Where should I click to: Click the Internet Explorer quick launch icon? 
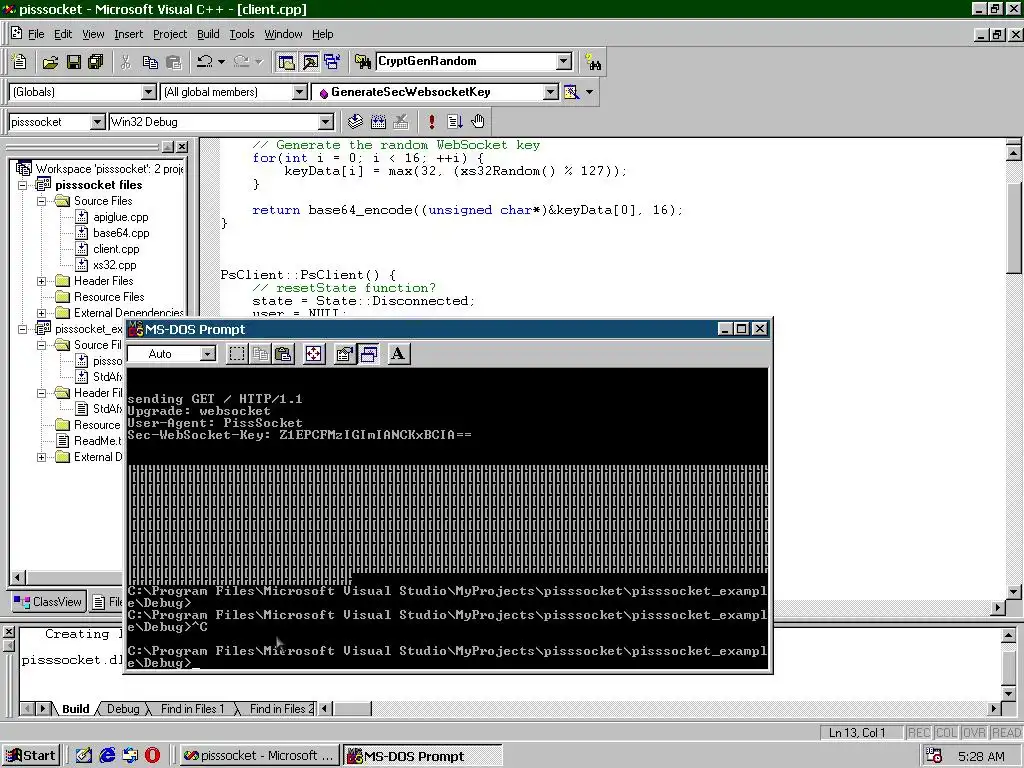click(107, 756)
